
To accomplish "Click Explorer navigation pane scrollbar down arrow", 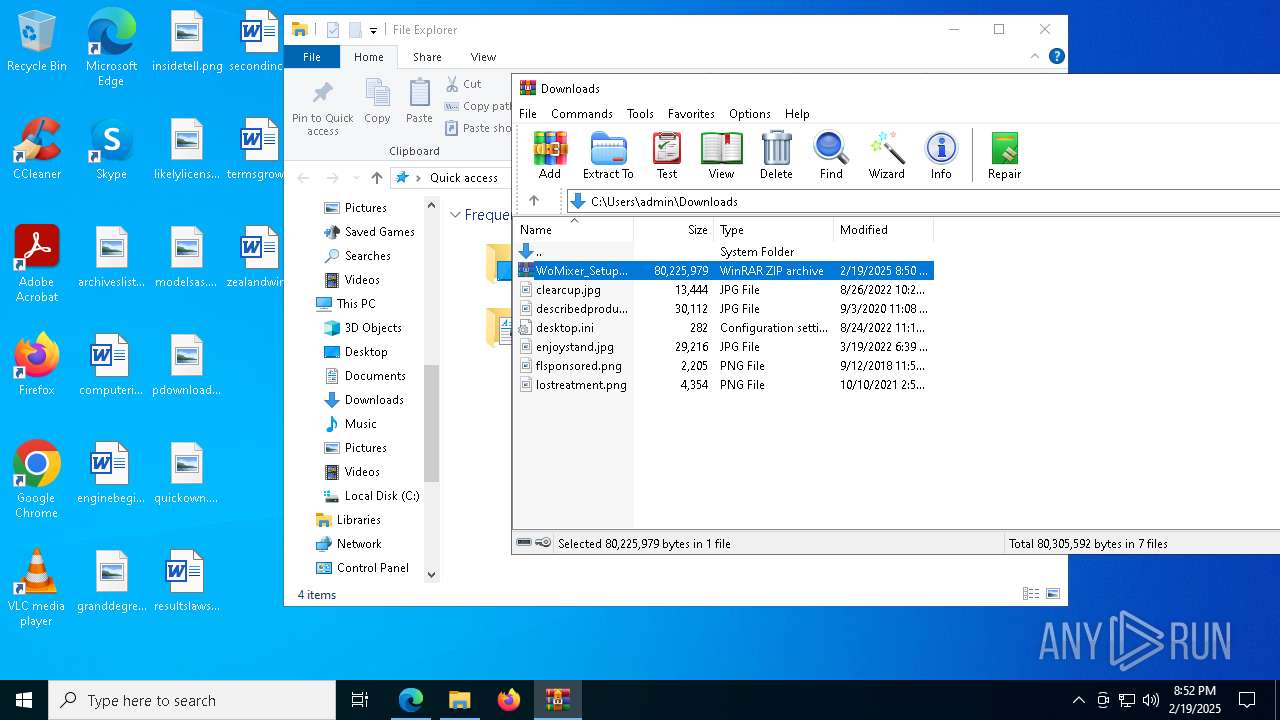I will point(432,575).
